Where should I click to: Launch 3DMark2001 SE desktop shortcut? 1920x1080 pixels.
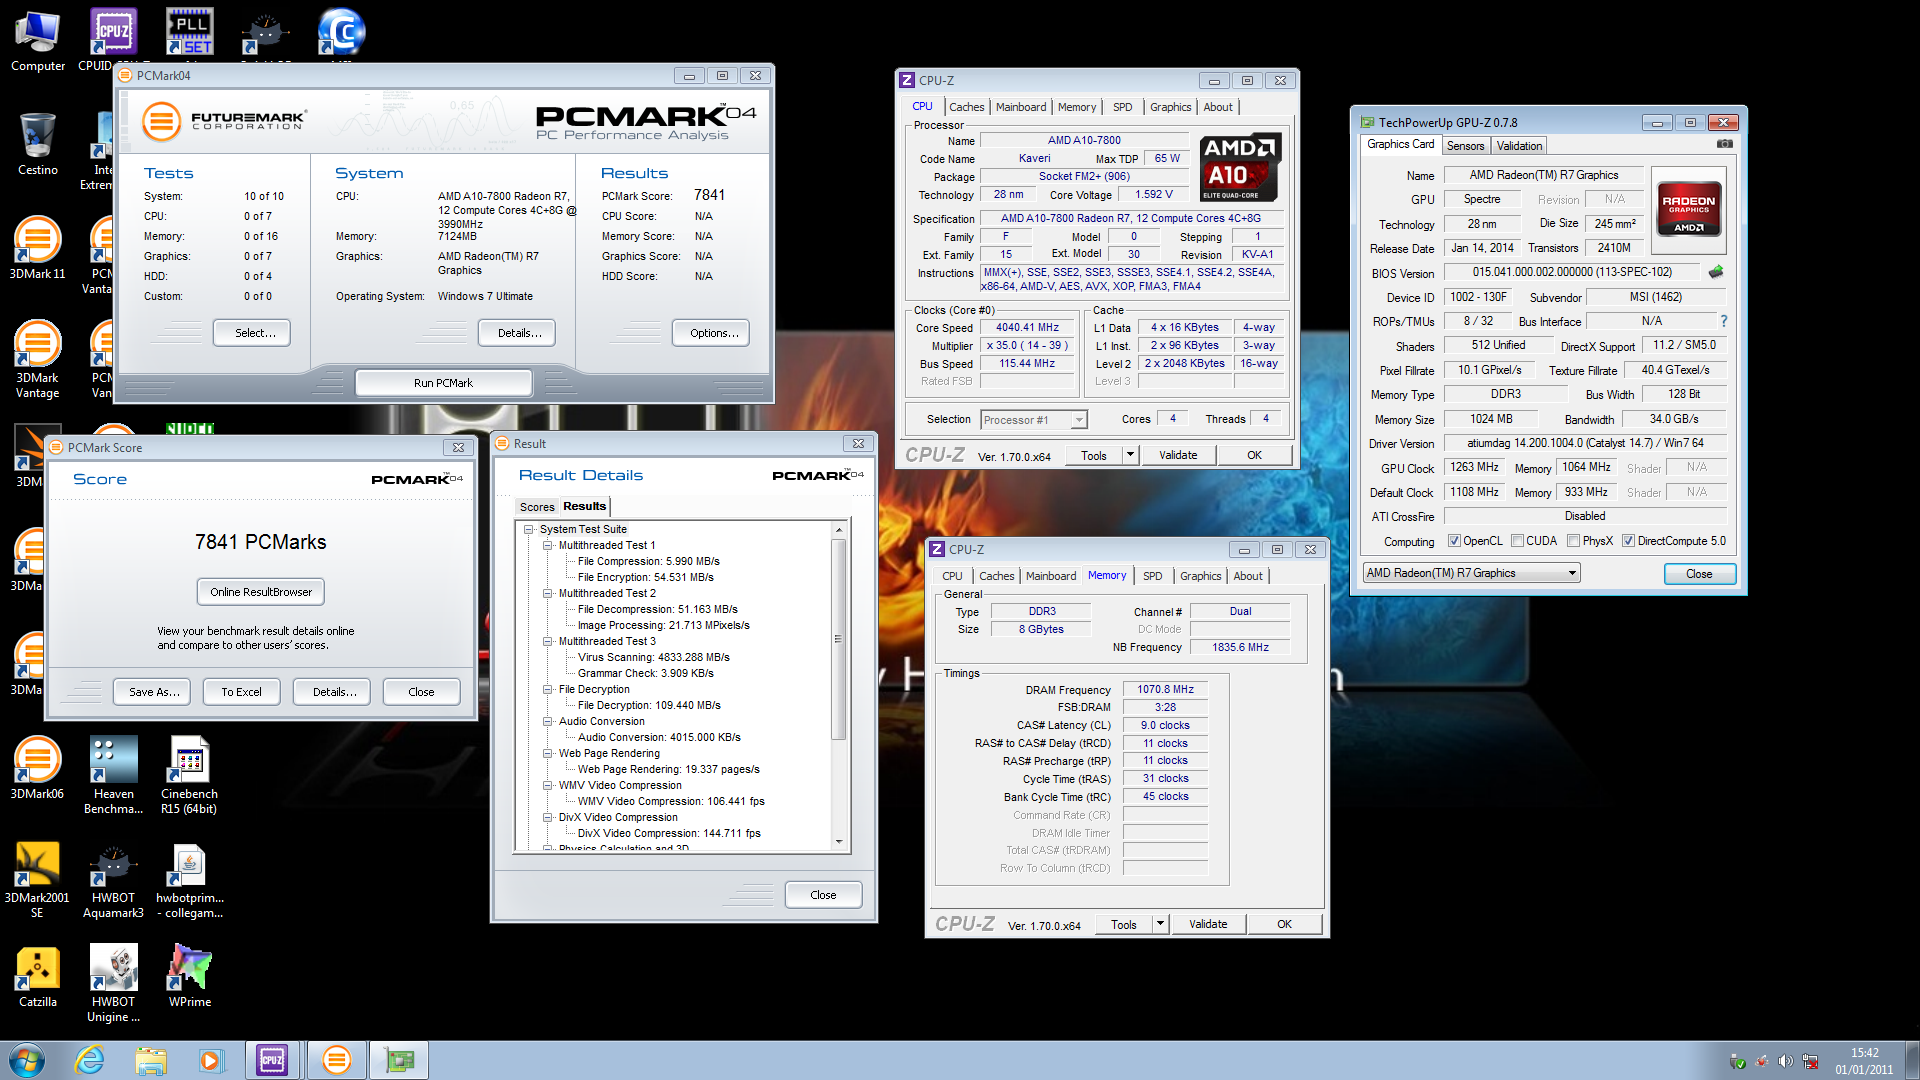38,880
